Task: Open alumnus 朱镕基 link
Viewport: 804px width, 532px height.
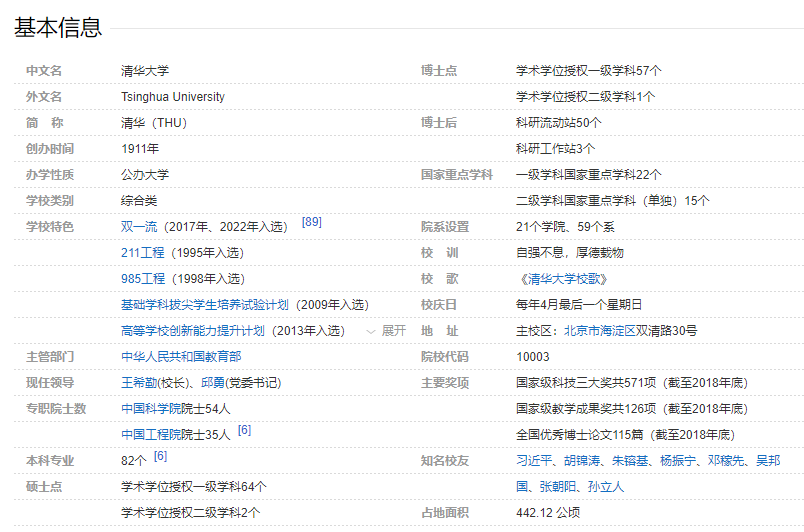Action: click(x=630, y=461)
